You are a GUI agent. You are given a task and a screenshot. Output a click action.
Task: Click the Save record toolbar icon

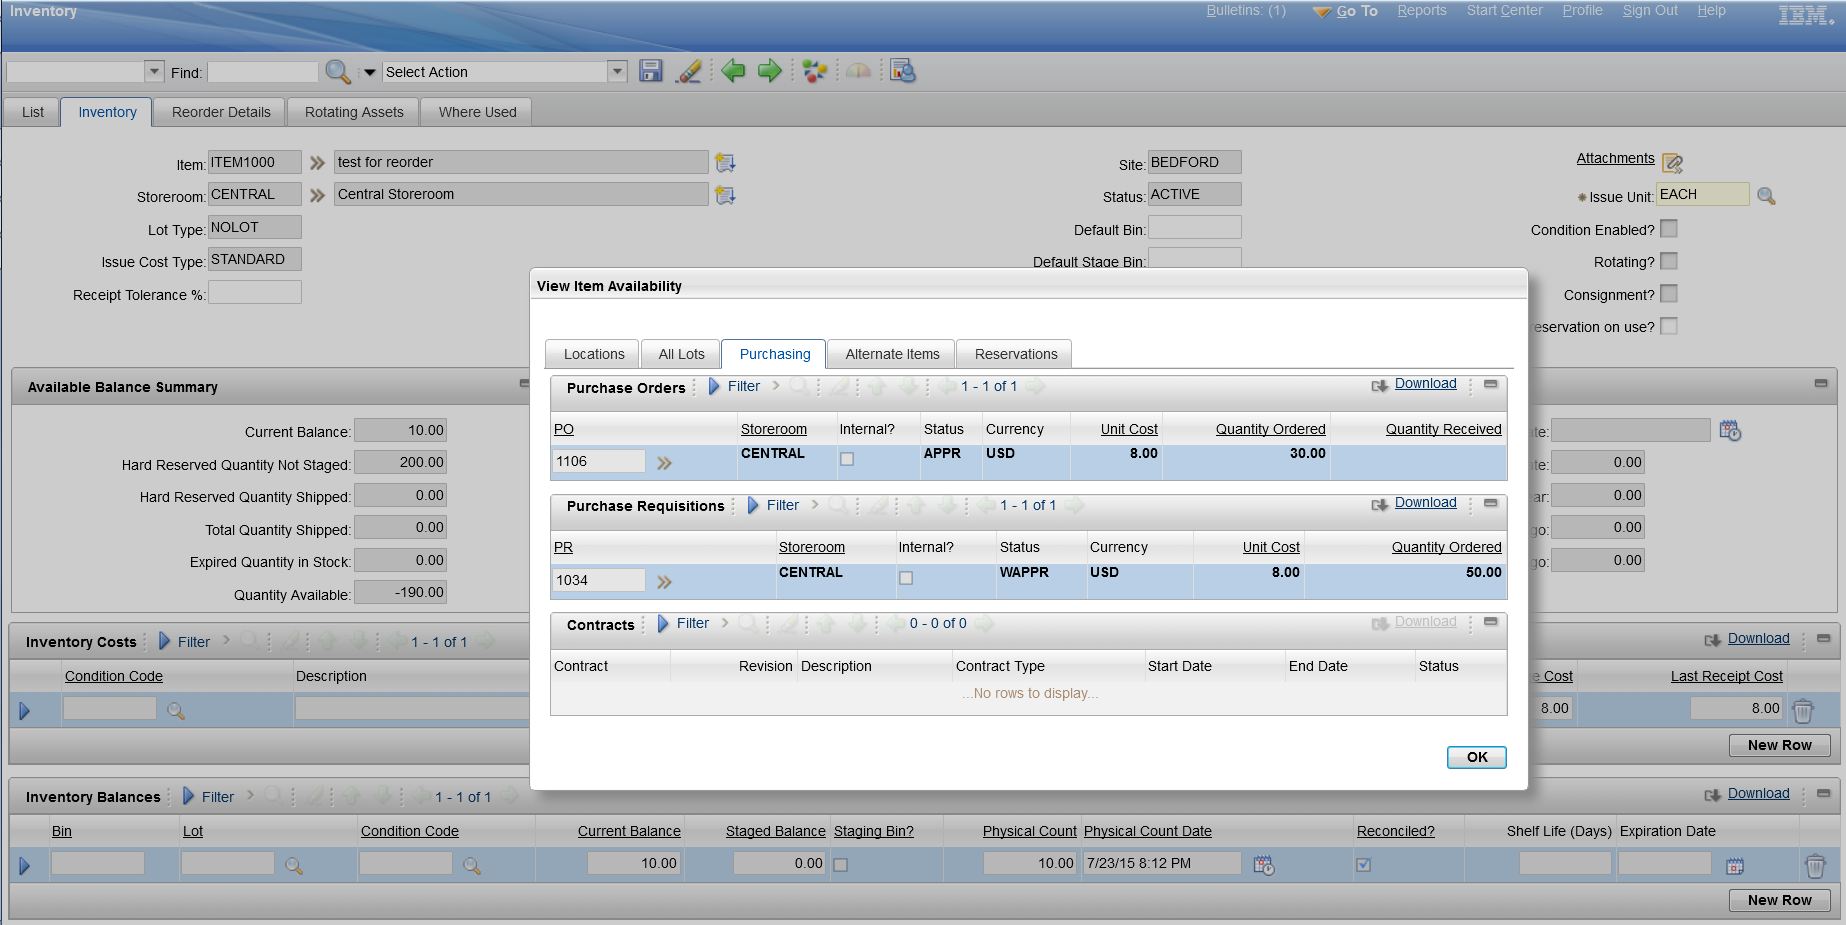tap(651, 71)
